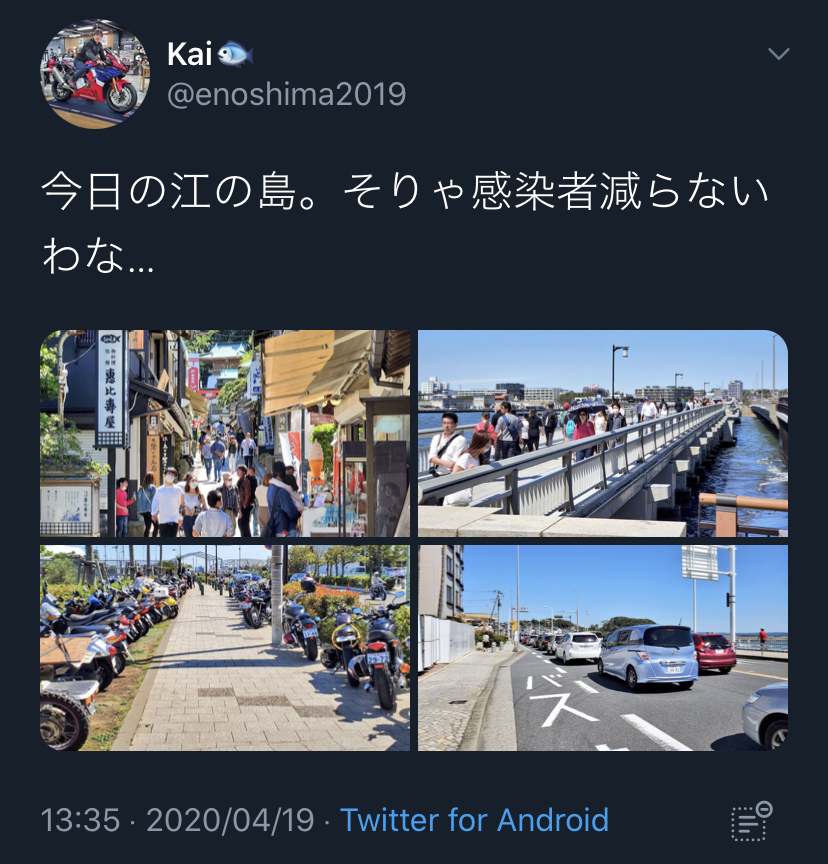Click the blue Honda car in photo
Screen dimensions: 828x864
coord(648,656)
